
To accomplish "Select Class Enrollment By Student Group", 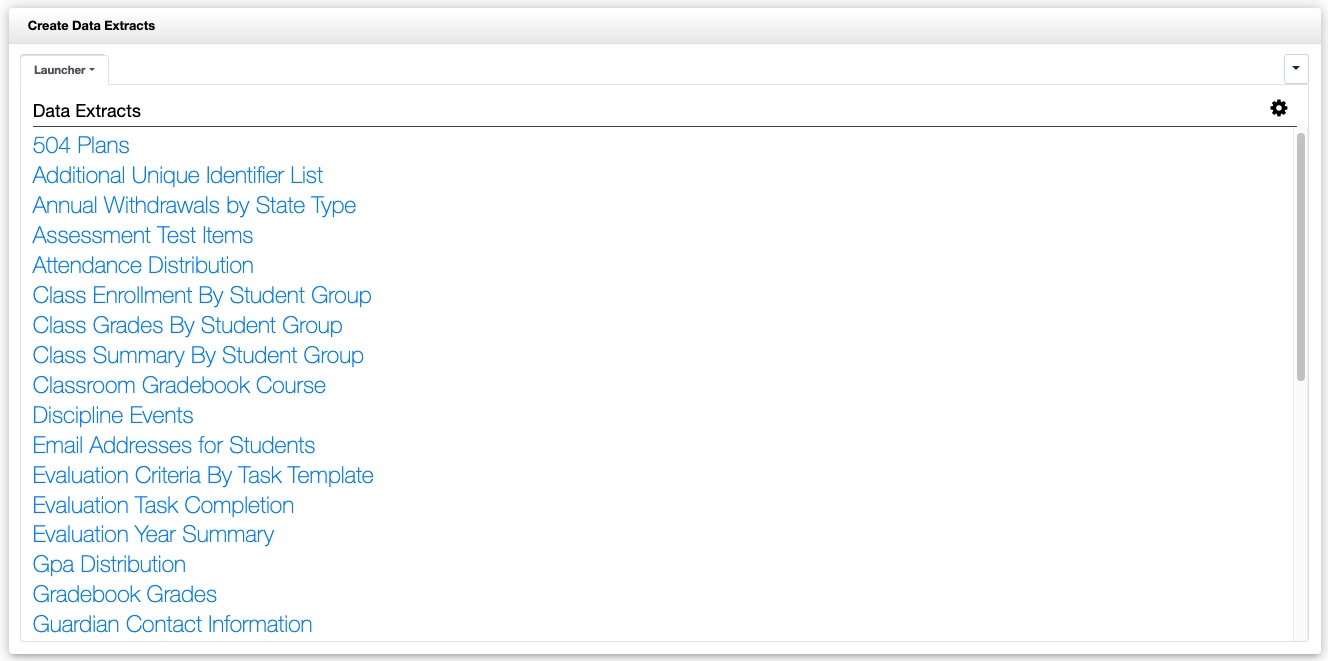I will tap(202, 296).
